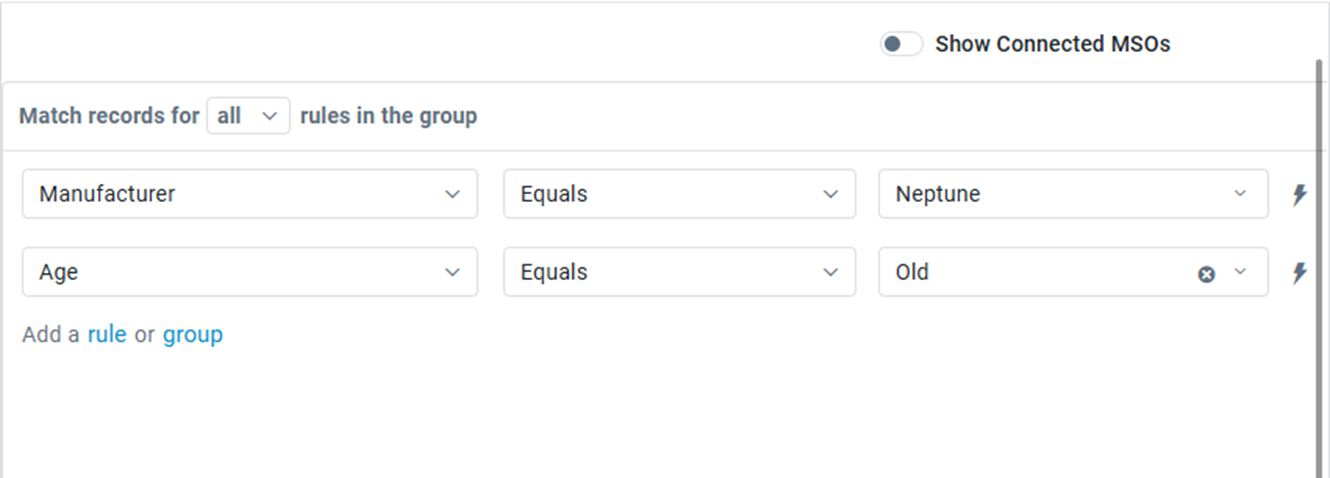
Task: Click the Neptune value field text
Action: tap(938, 194)
